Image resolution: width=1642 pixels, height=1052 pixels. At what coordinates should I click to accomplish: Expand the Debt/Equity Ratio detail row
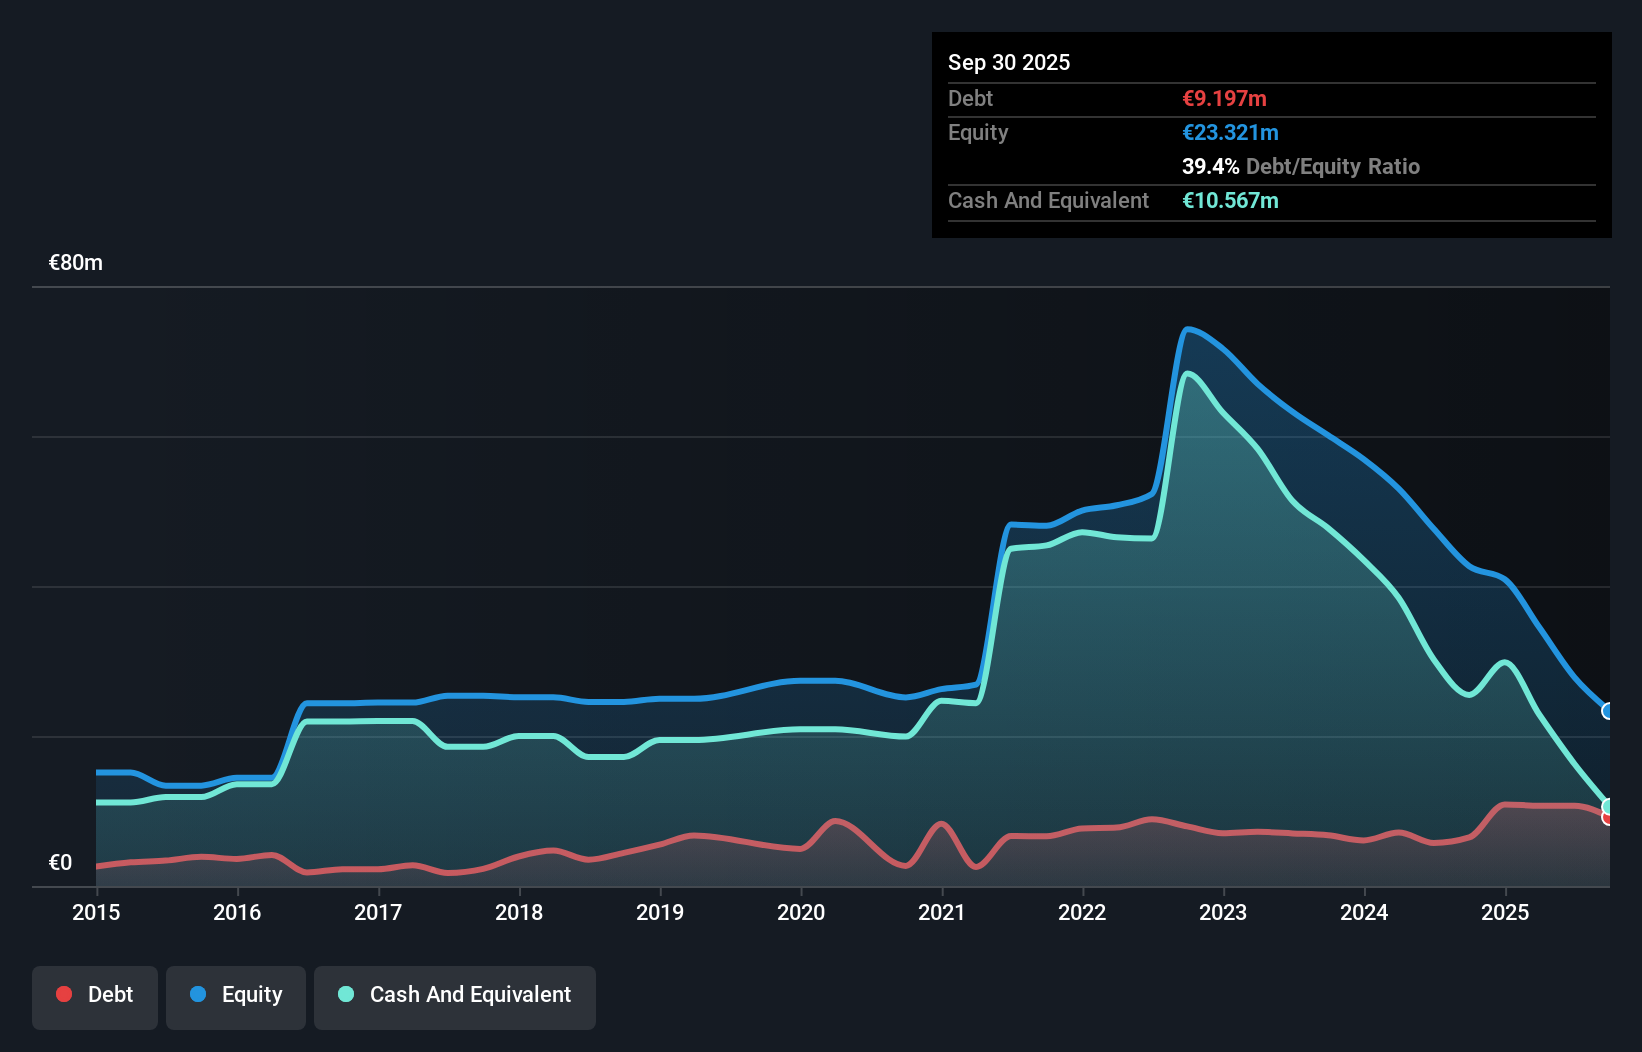[x=1300, y=166]
